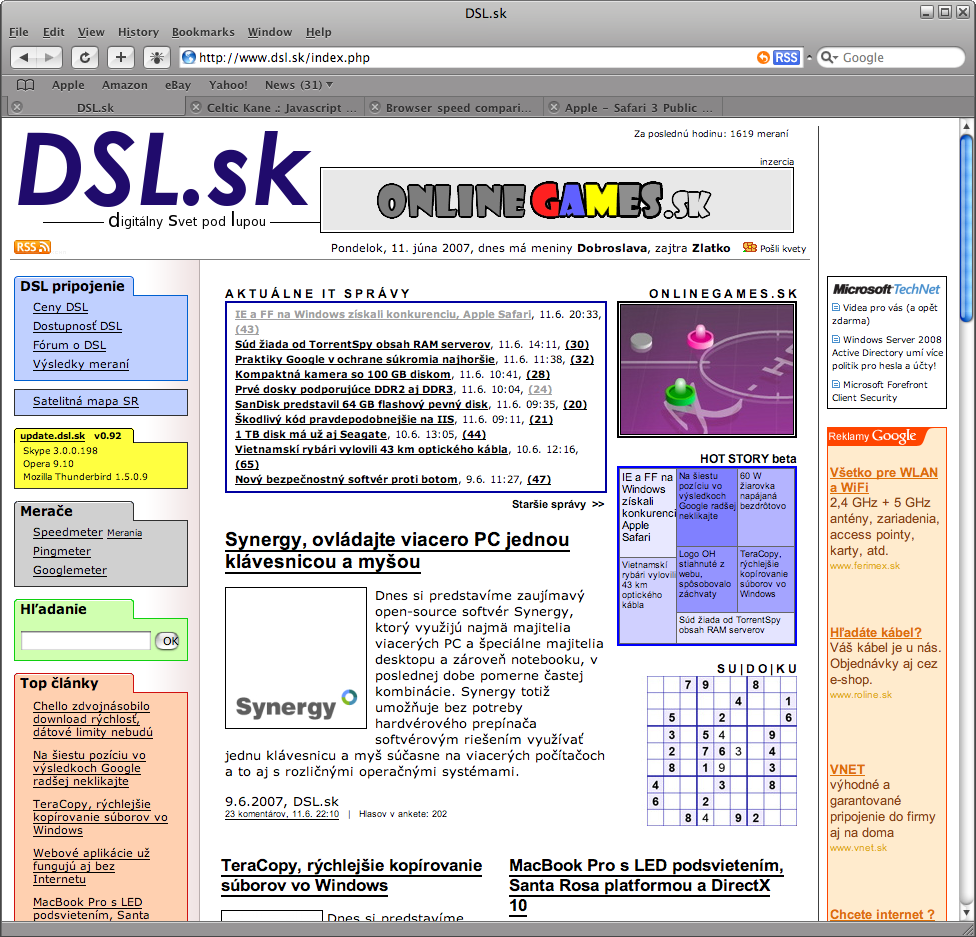976x937 pixels.
Task: Open Satelitná mapa SR link
Action: [86, 401]
